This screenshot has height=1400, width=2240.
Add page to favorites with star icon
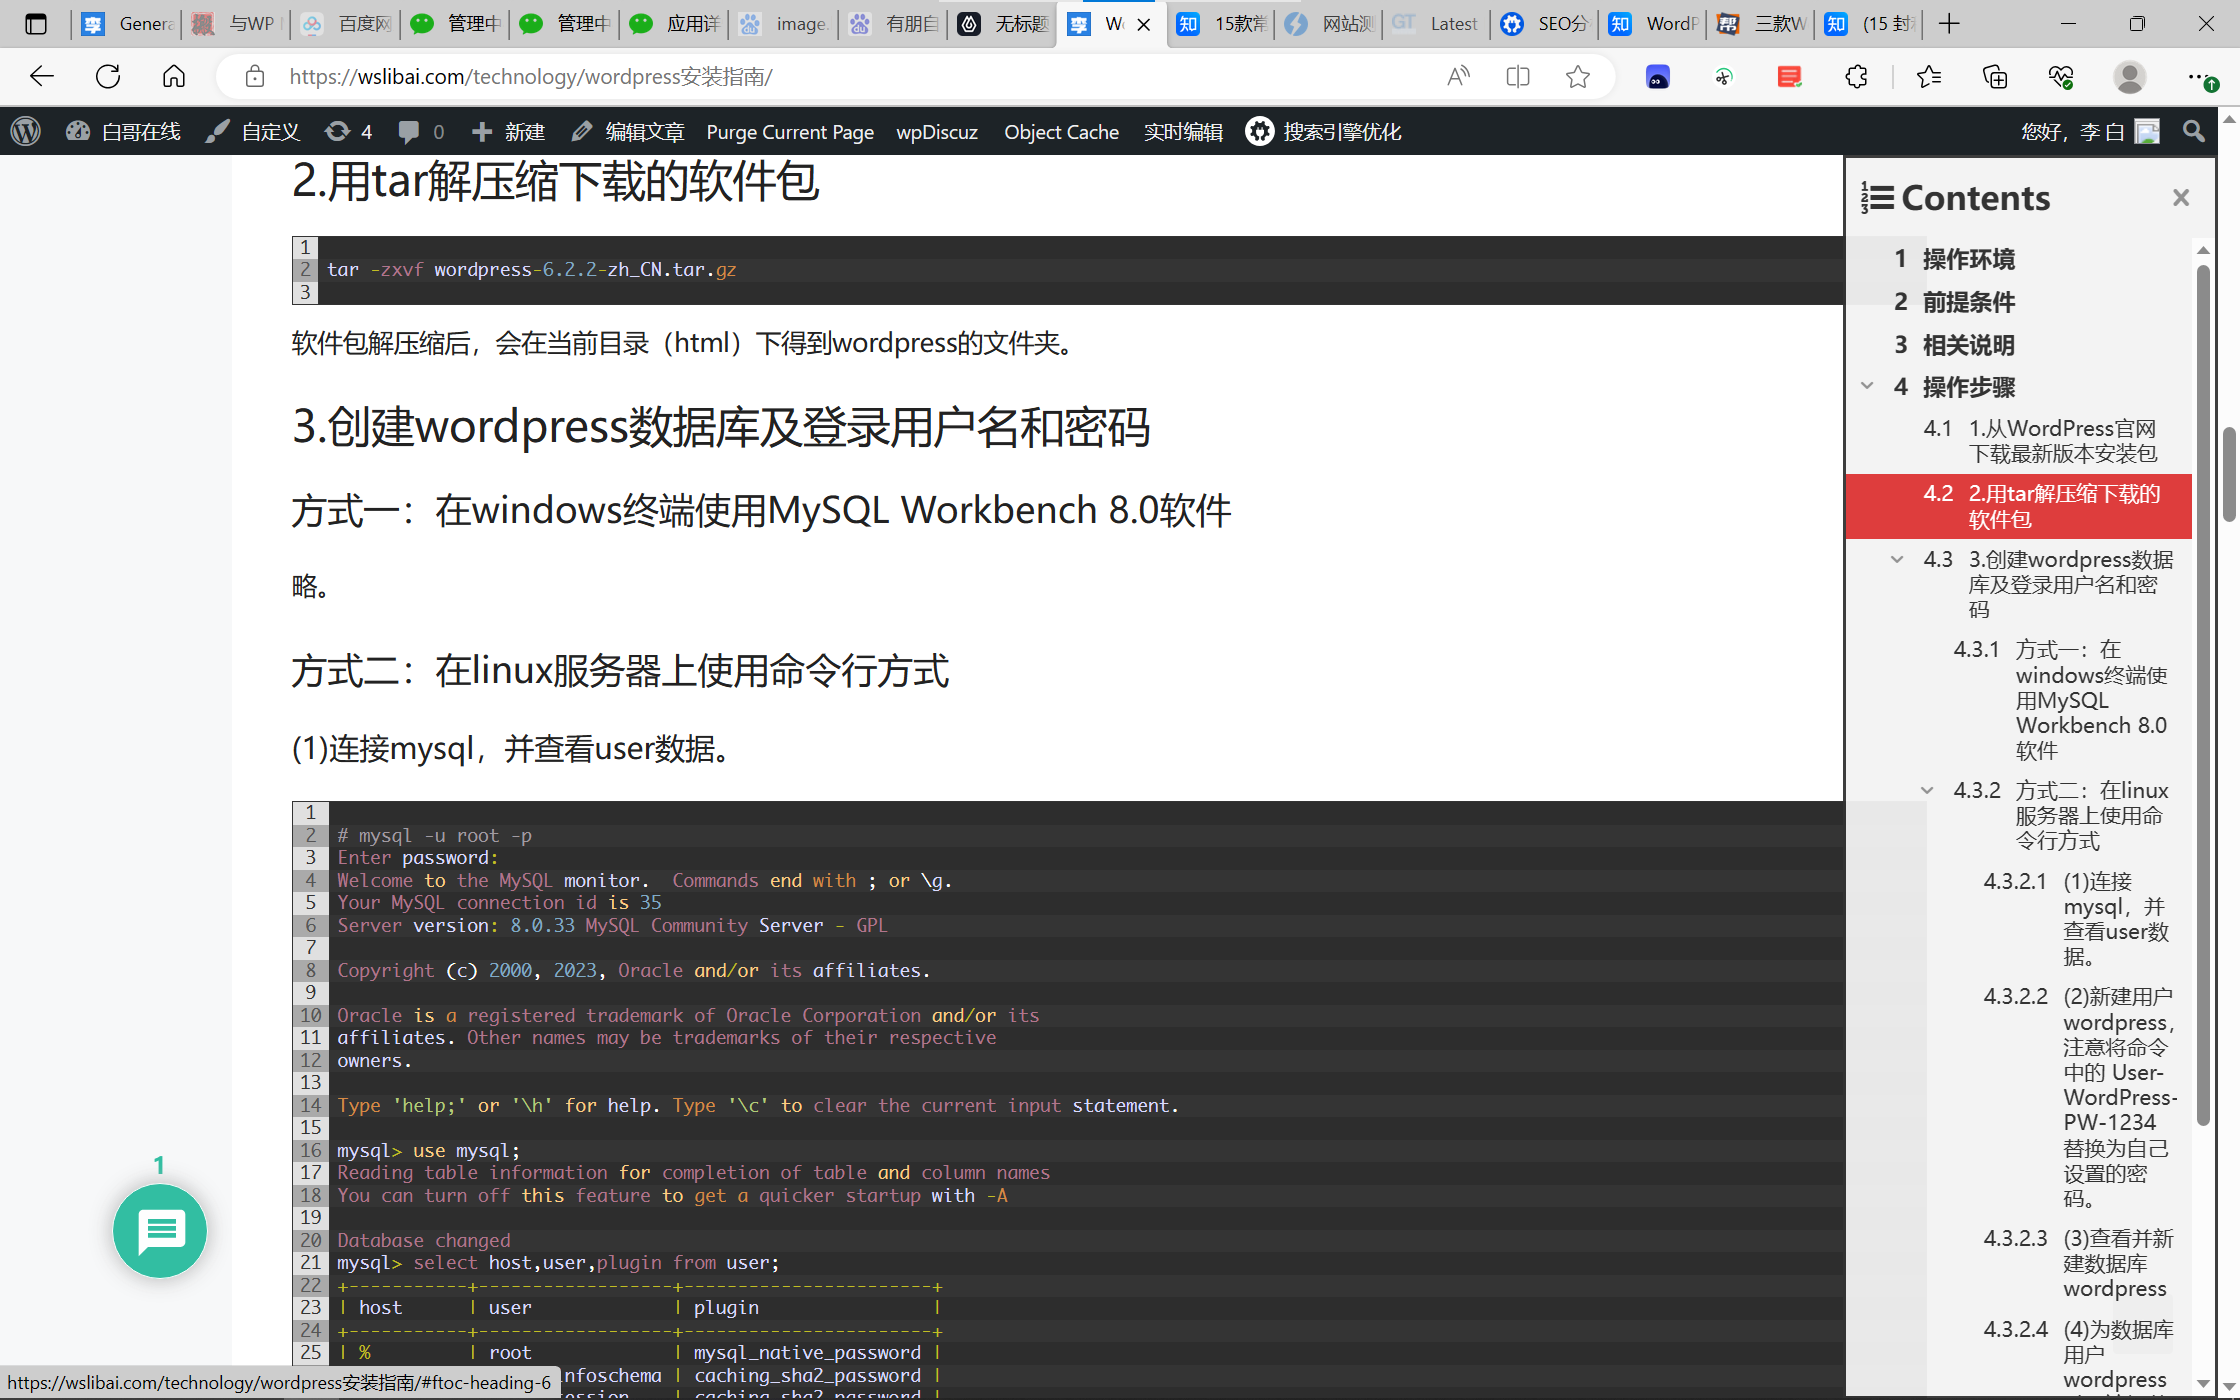pyautogui.click(x=1578, y=77)
